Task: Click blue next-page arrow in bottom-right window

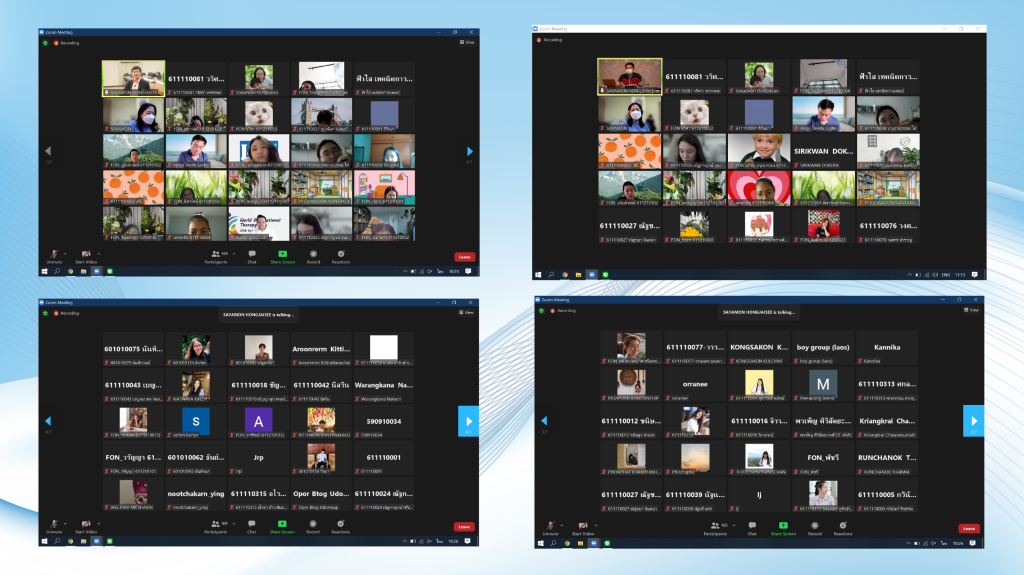Action: pos(973,421)
